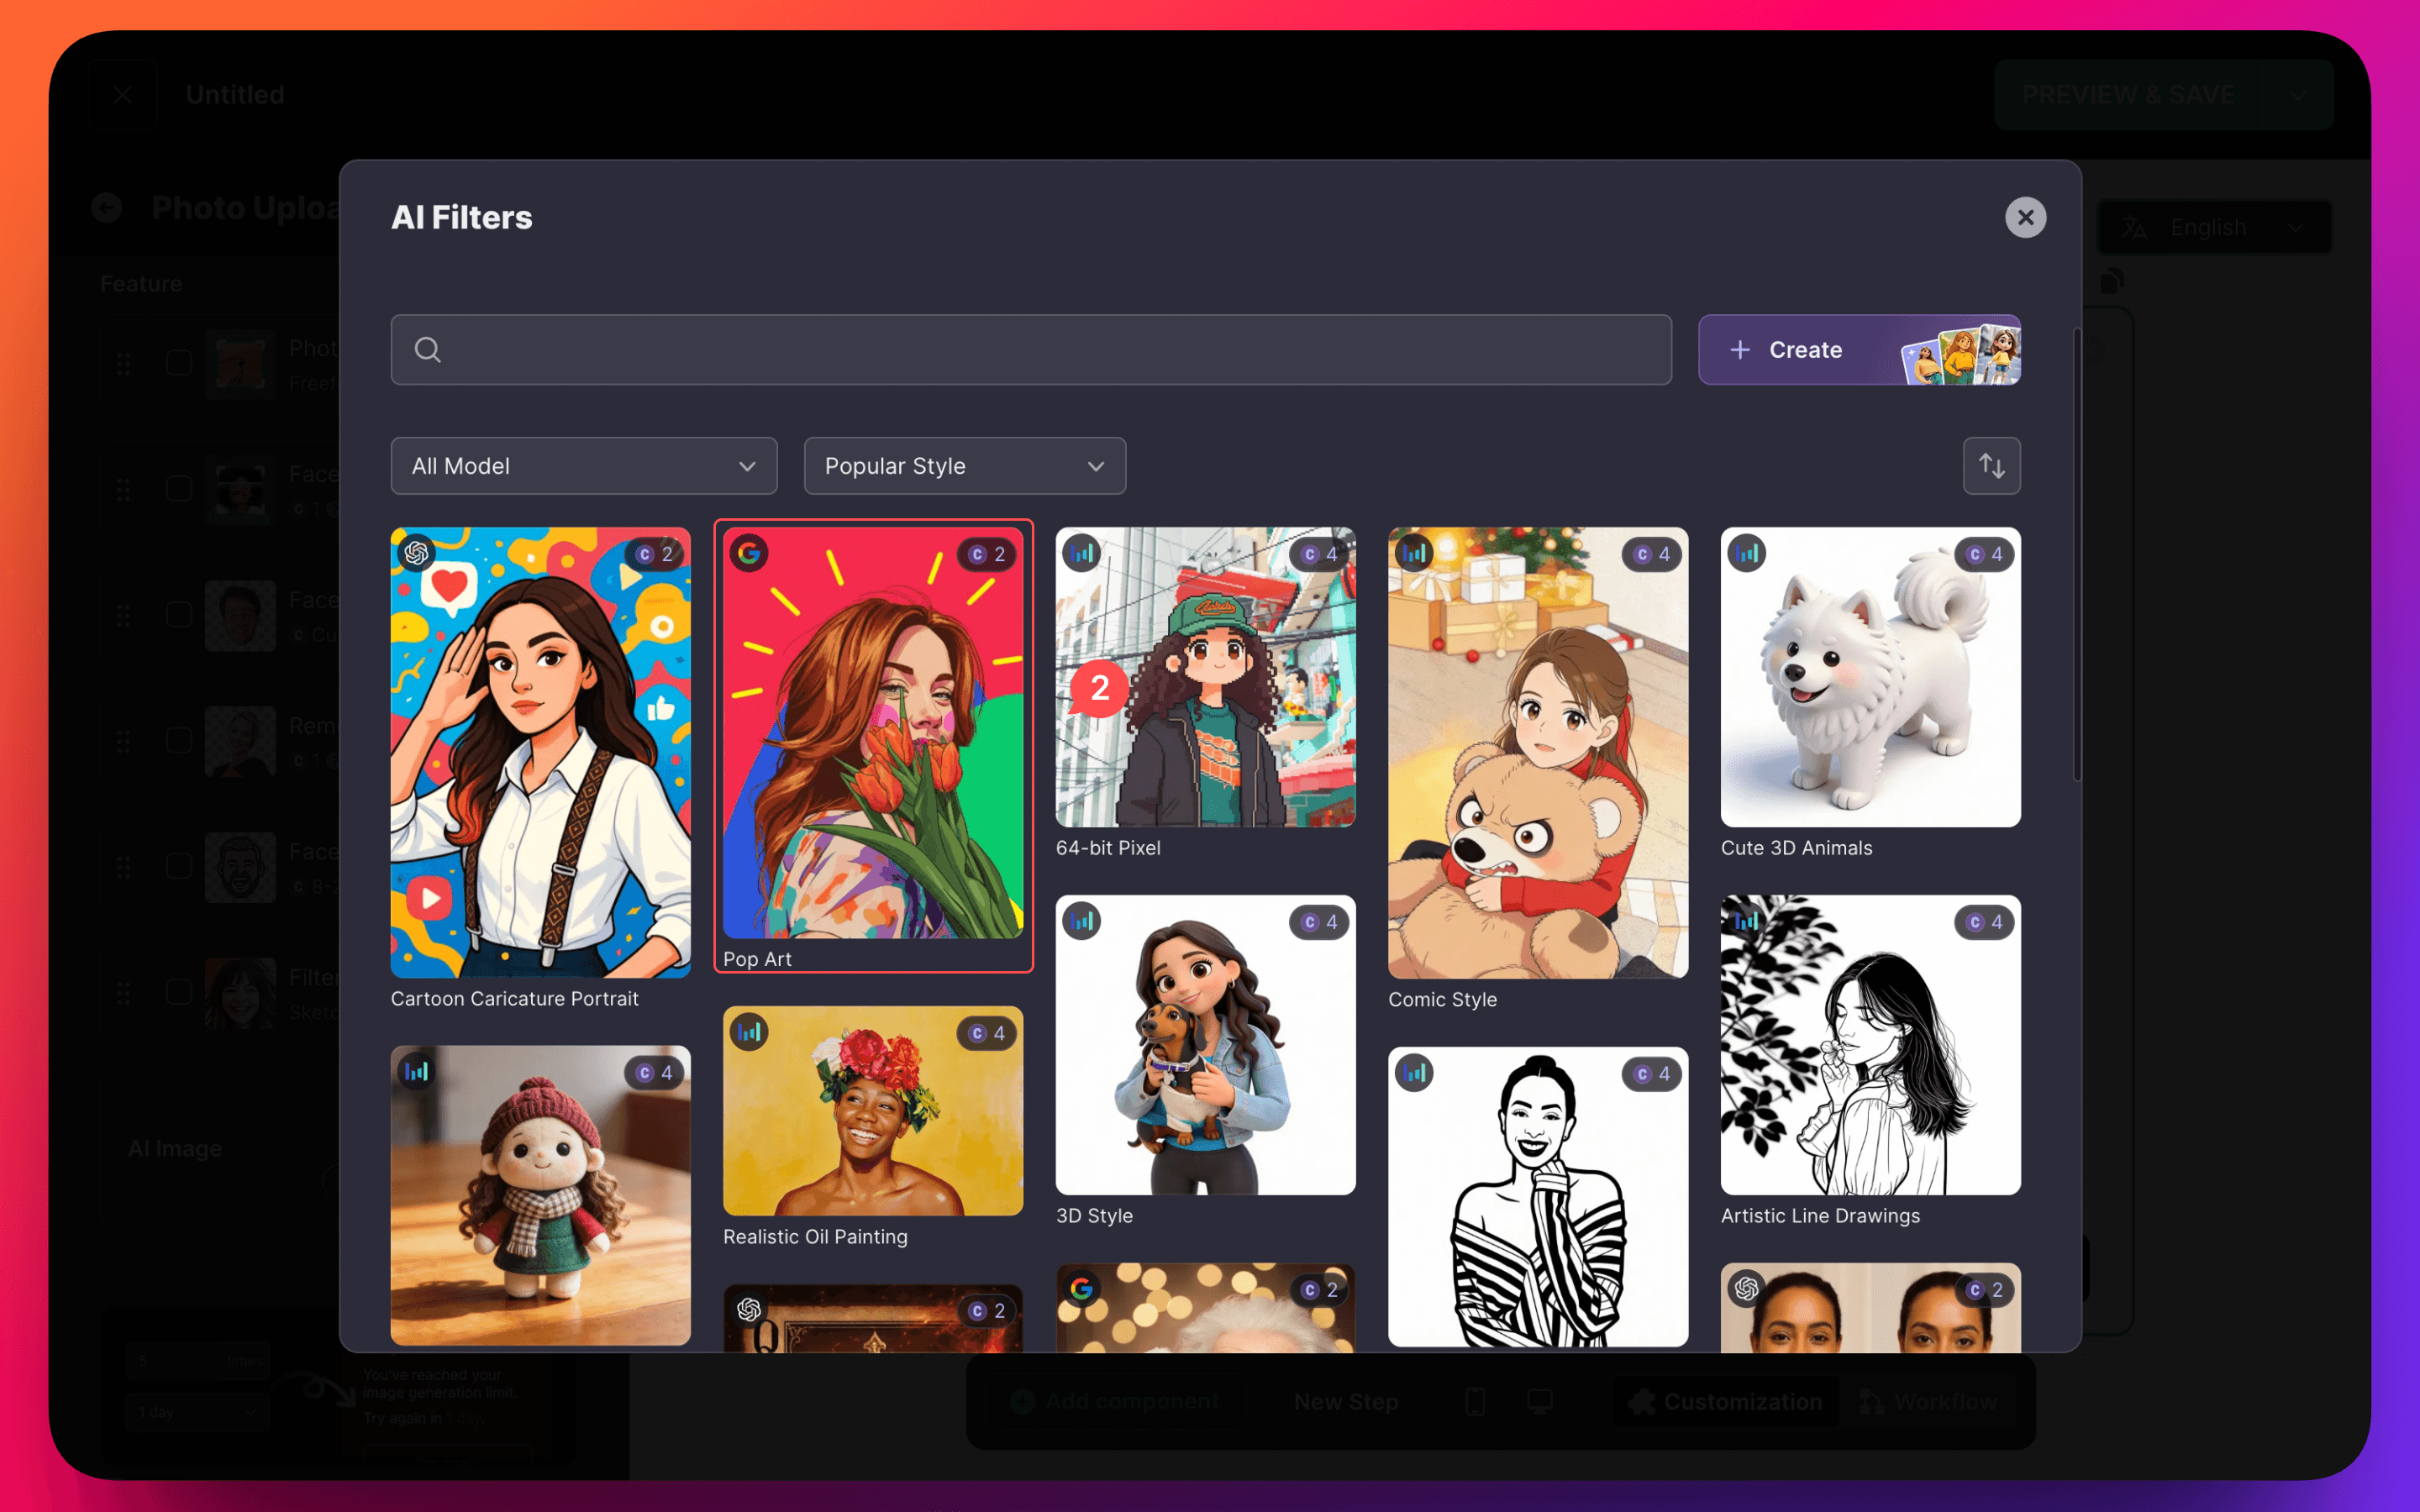Click the sort order arrows icon

pyautogui.click(x=1991, y=466)
